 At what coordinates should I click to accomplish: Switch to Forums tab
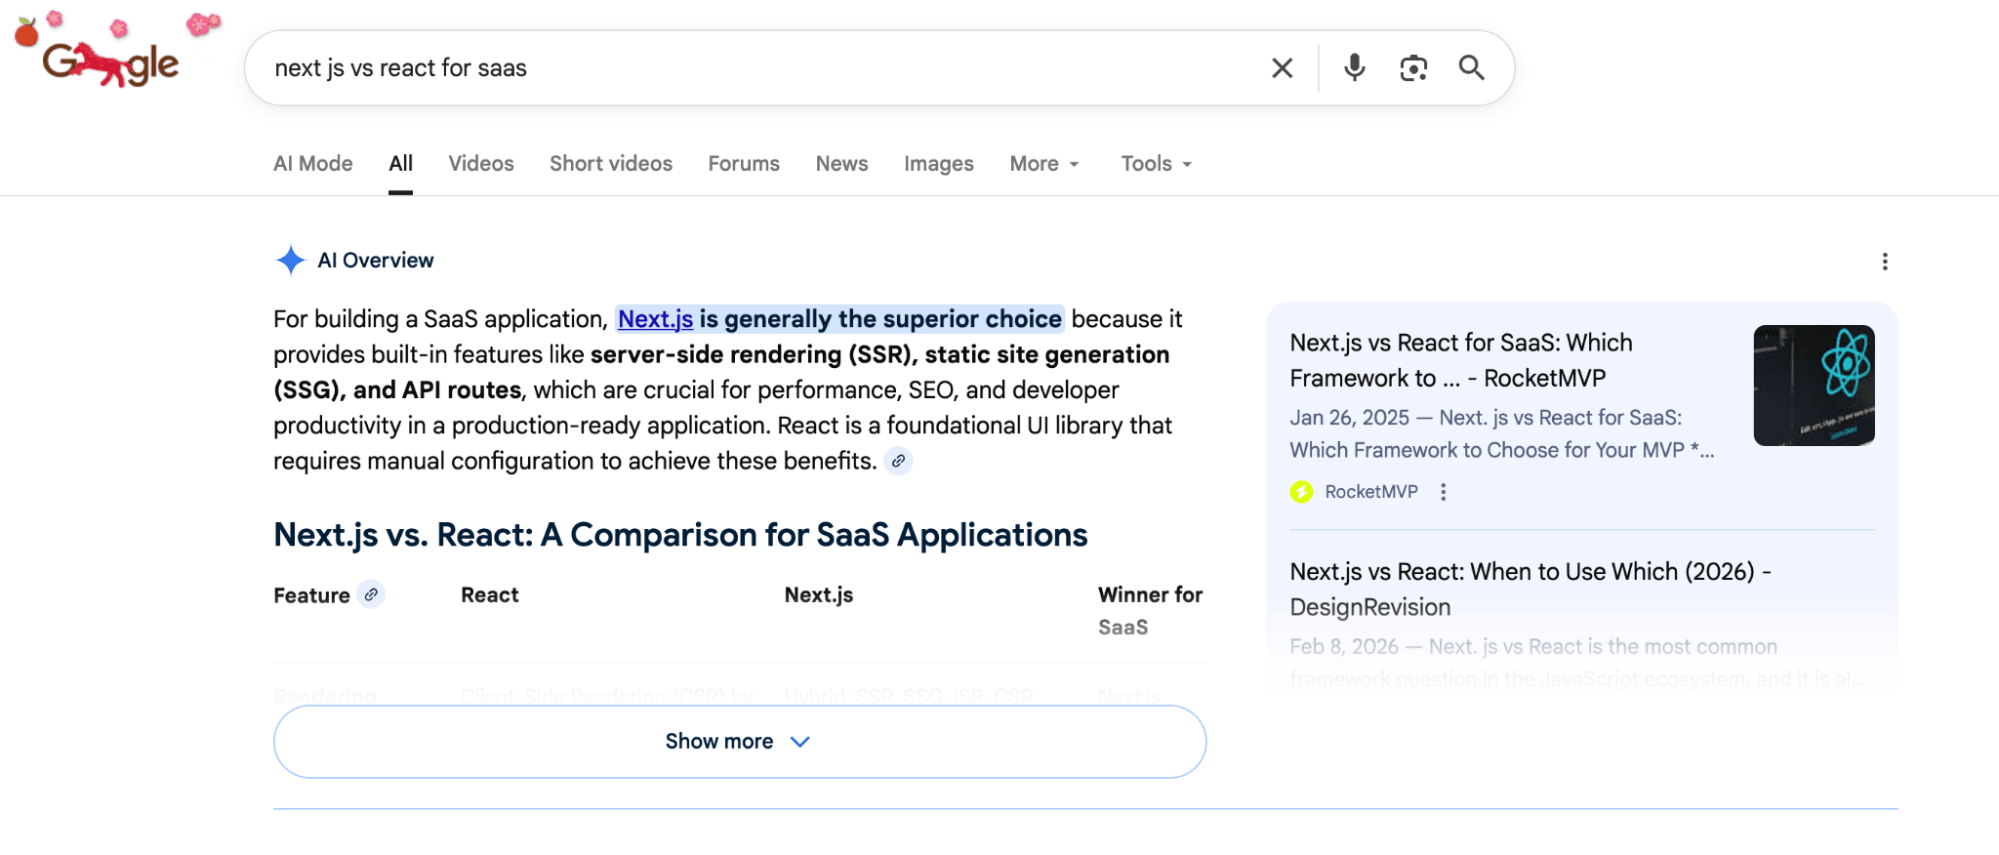744,163
